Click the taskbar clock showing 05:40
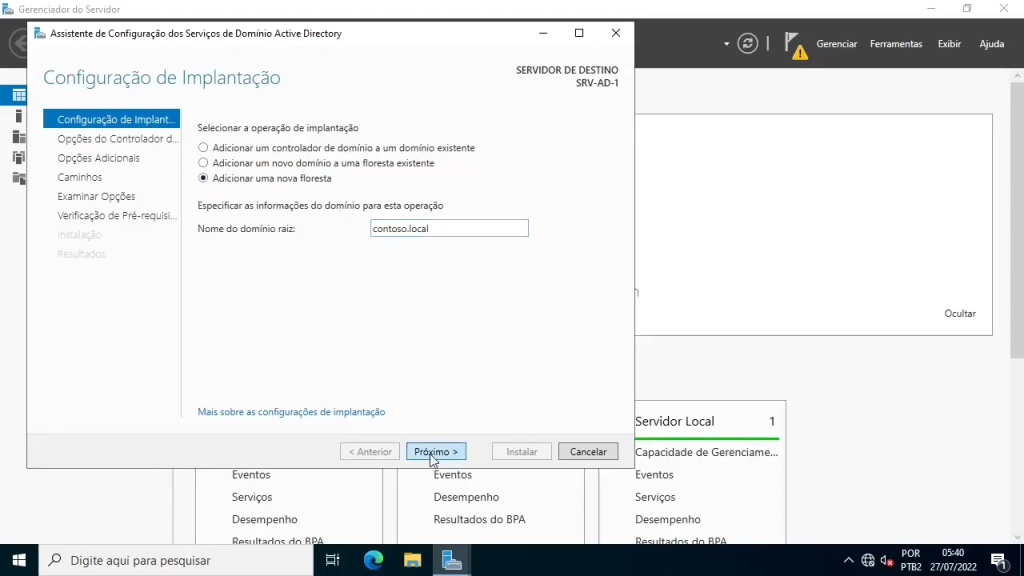This screenshot has height=576, width=1024. coord(953,560)
